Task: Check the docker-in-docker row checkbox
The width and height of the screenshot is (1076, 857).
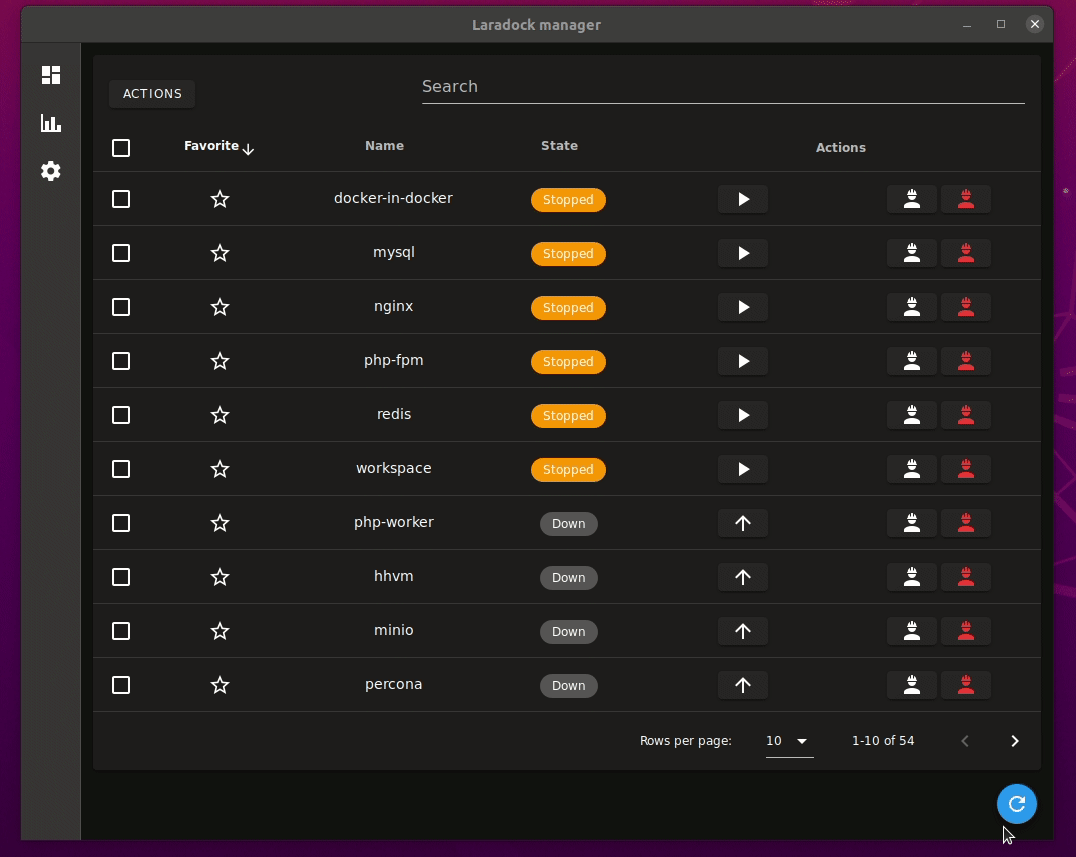Action: tap(121, 199)
